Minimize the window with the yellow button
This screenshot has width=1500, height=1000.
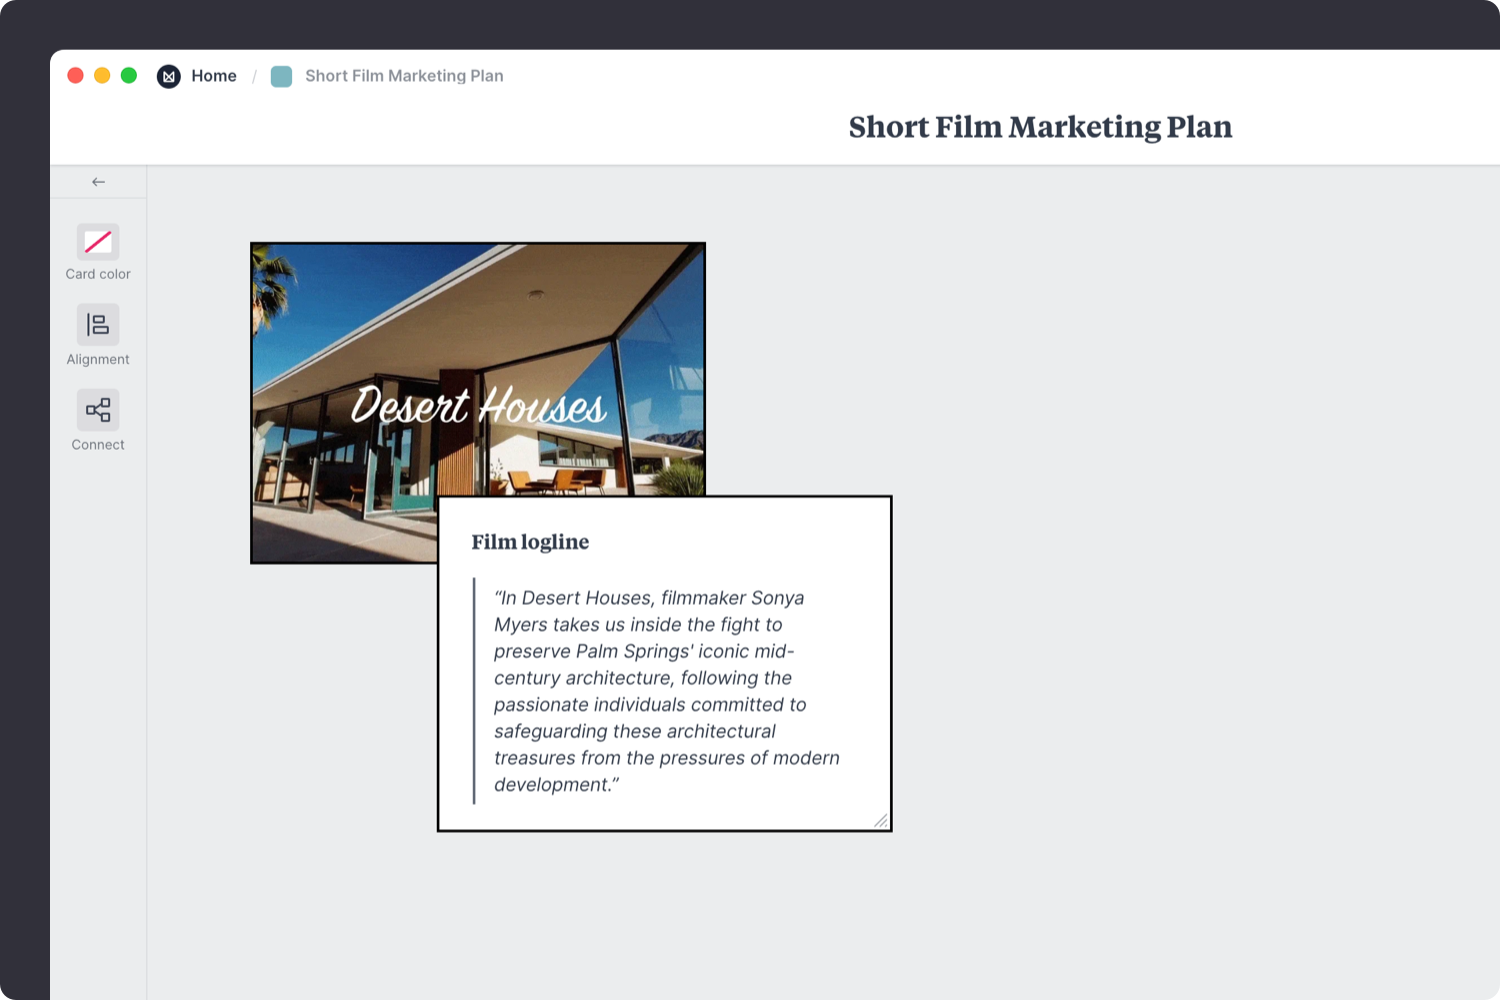point(102,75)
